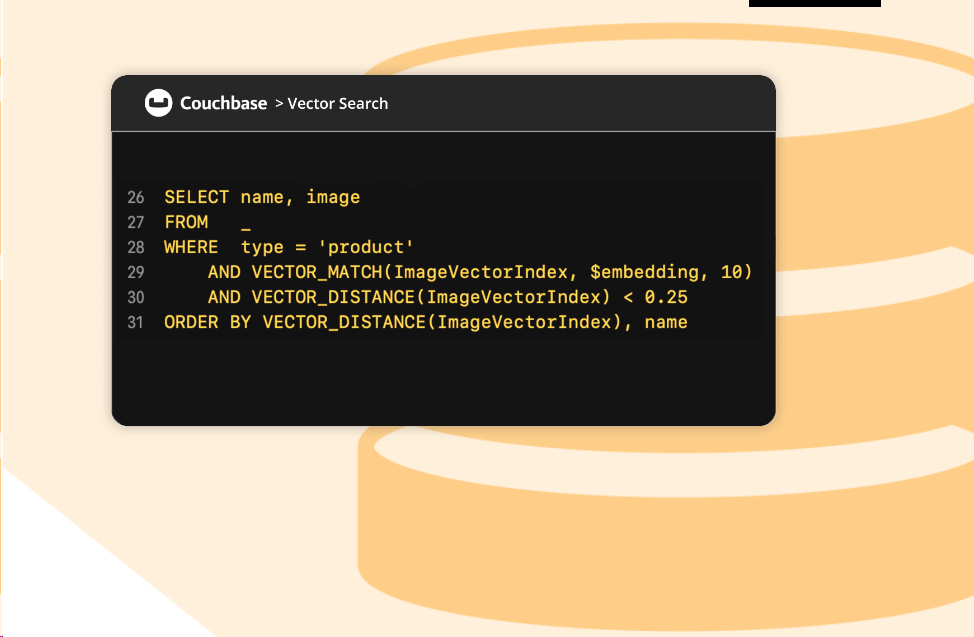Click the breadcrumb arrow before Vector Search
This screenshot has height=637, width=974.
coord(279,104)
